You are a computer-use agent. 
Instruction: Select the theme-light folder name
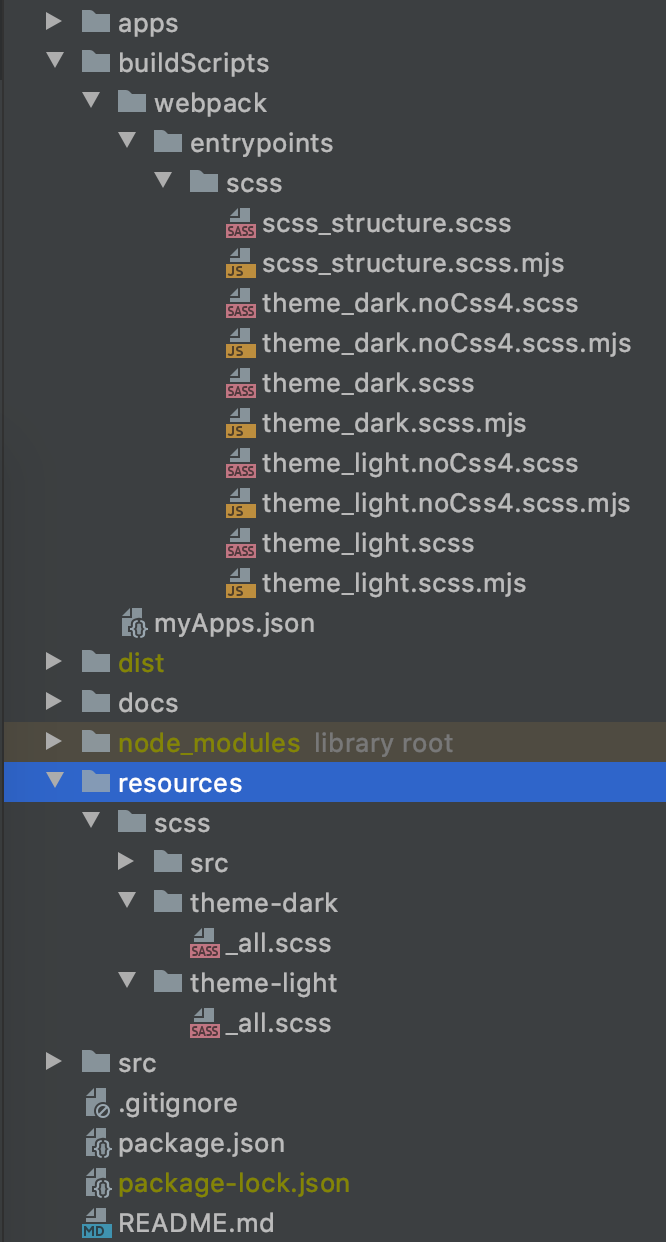pos(264,983)
